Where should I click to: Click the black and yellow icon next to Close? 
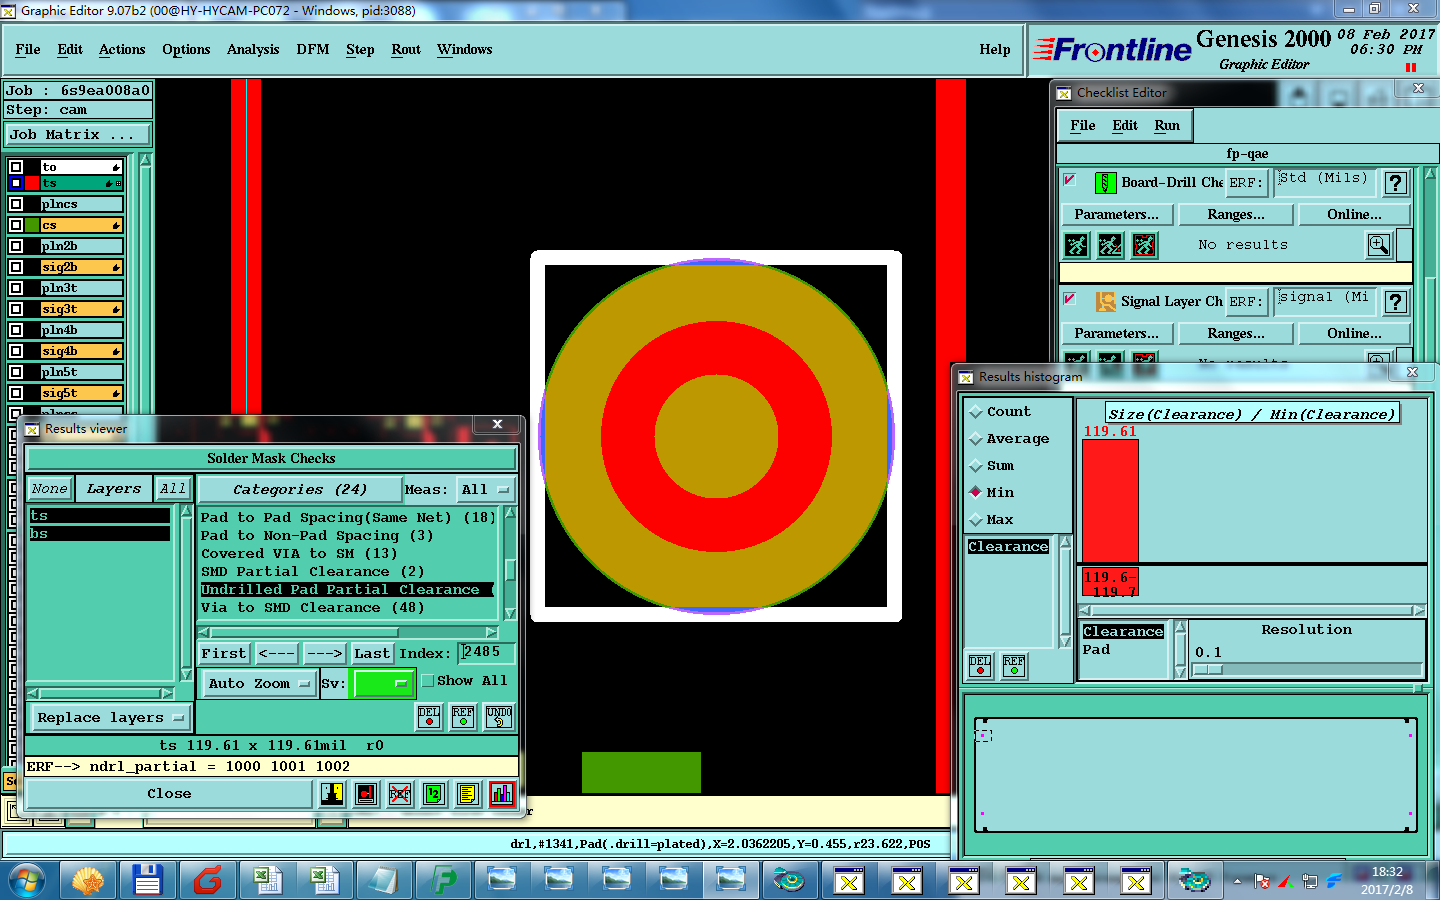coord(332,794)
